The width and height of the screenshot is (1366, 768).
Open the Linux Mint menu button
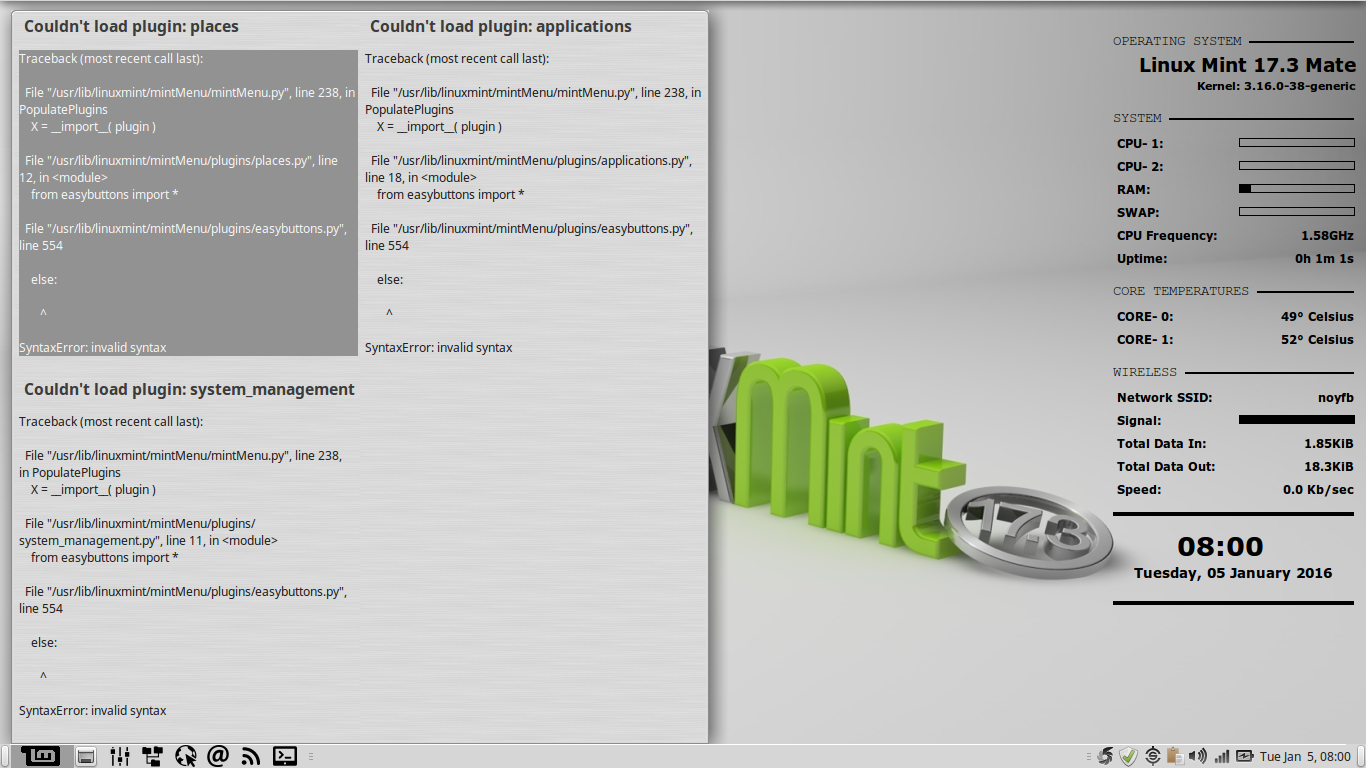(x=40, y=756)
